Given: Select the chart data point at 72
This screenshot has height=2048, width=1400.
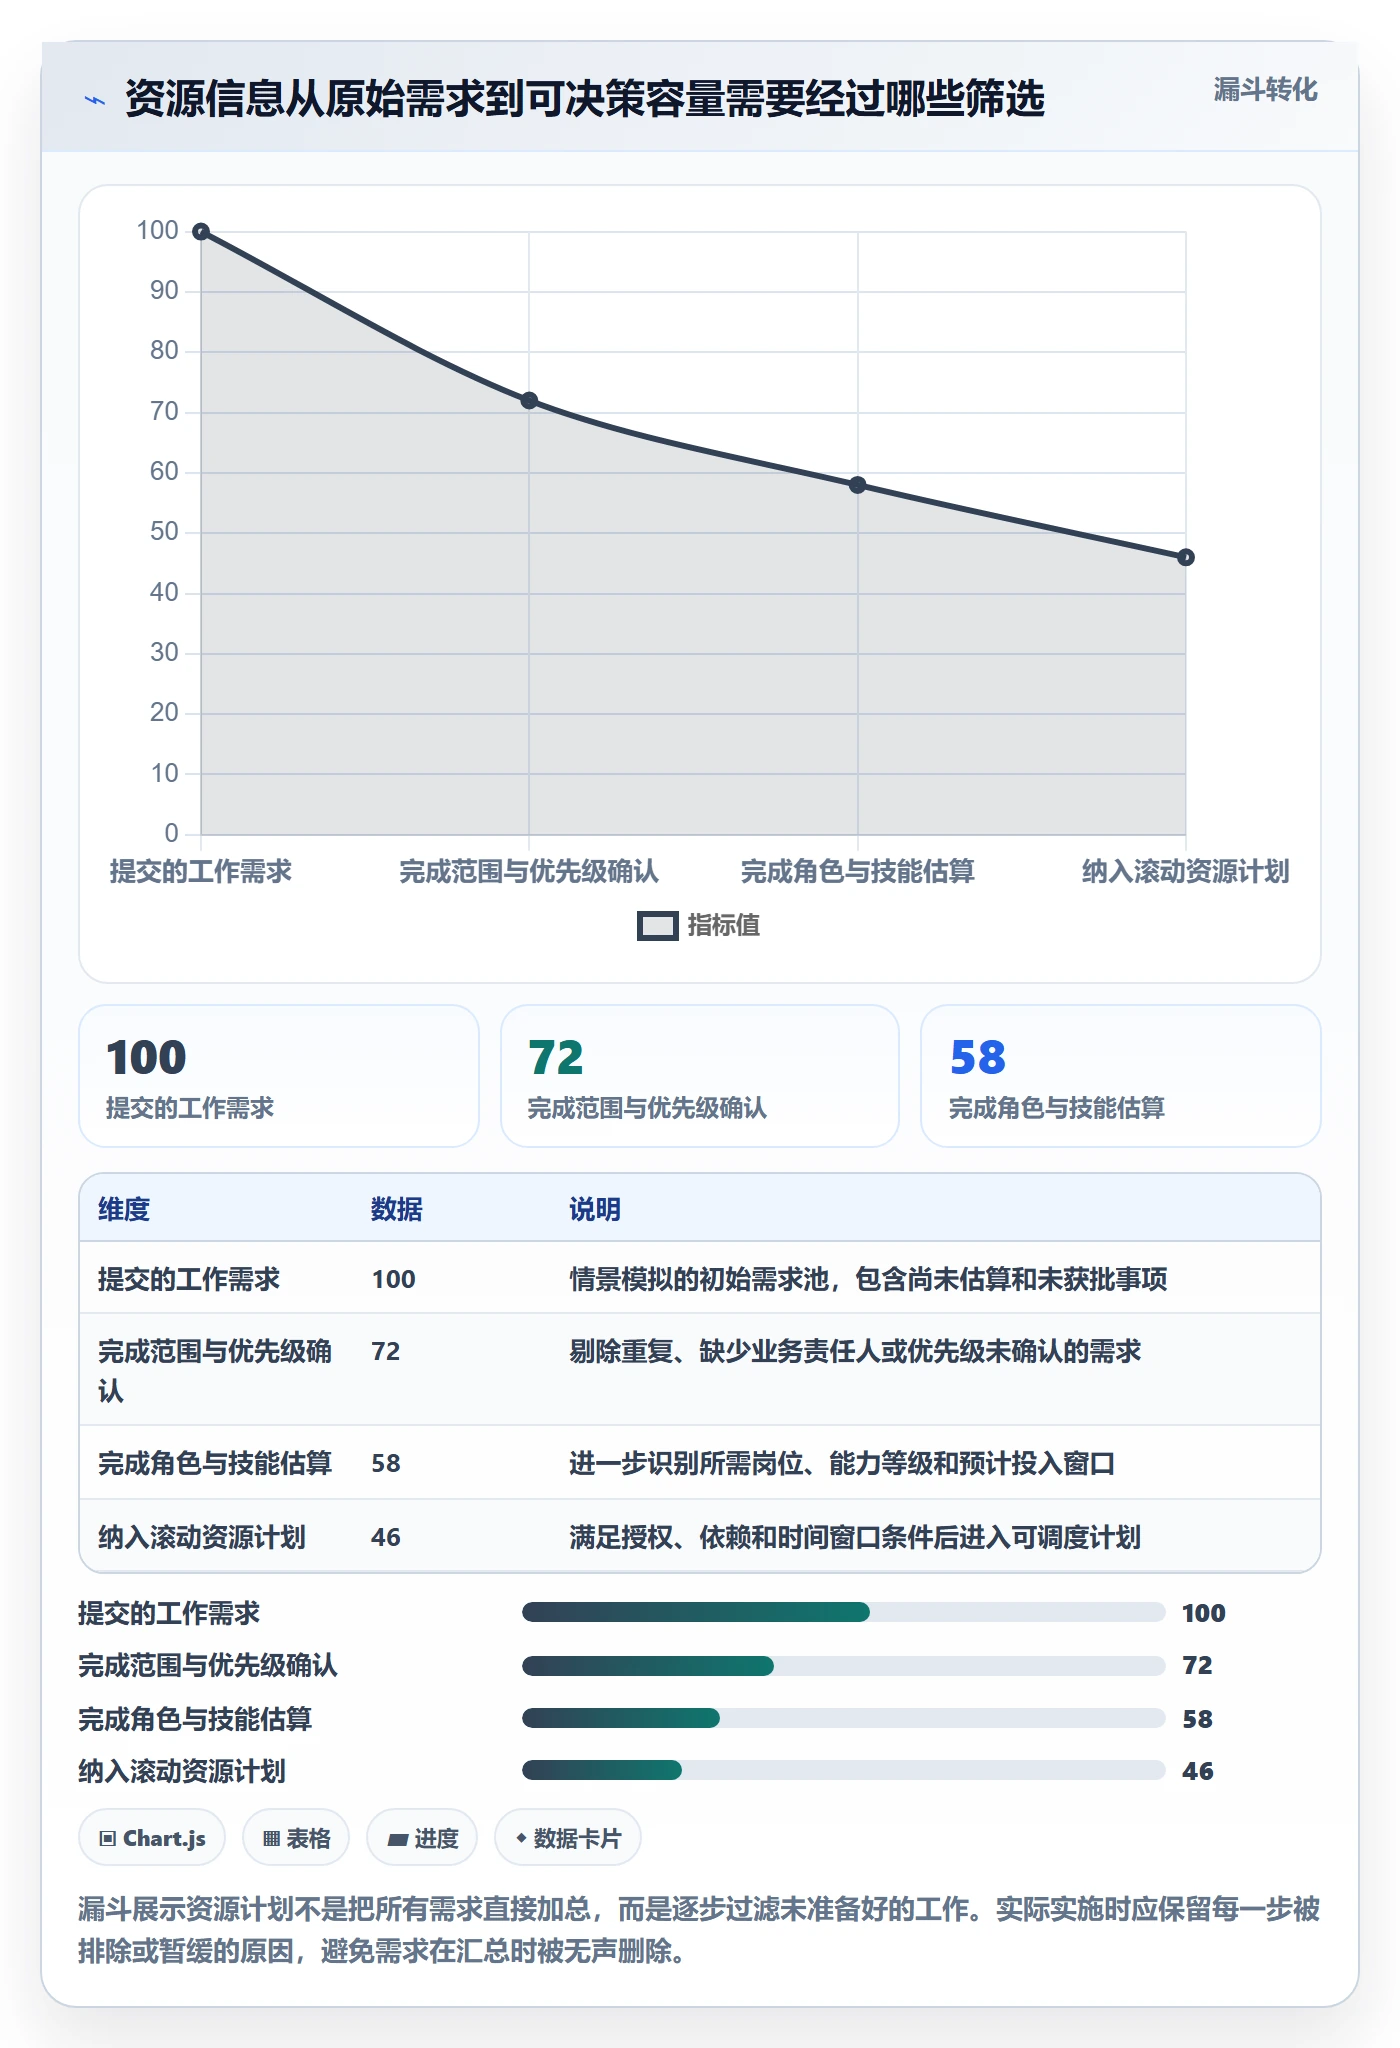Looking at the screenshot, I should coord(529,401).
